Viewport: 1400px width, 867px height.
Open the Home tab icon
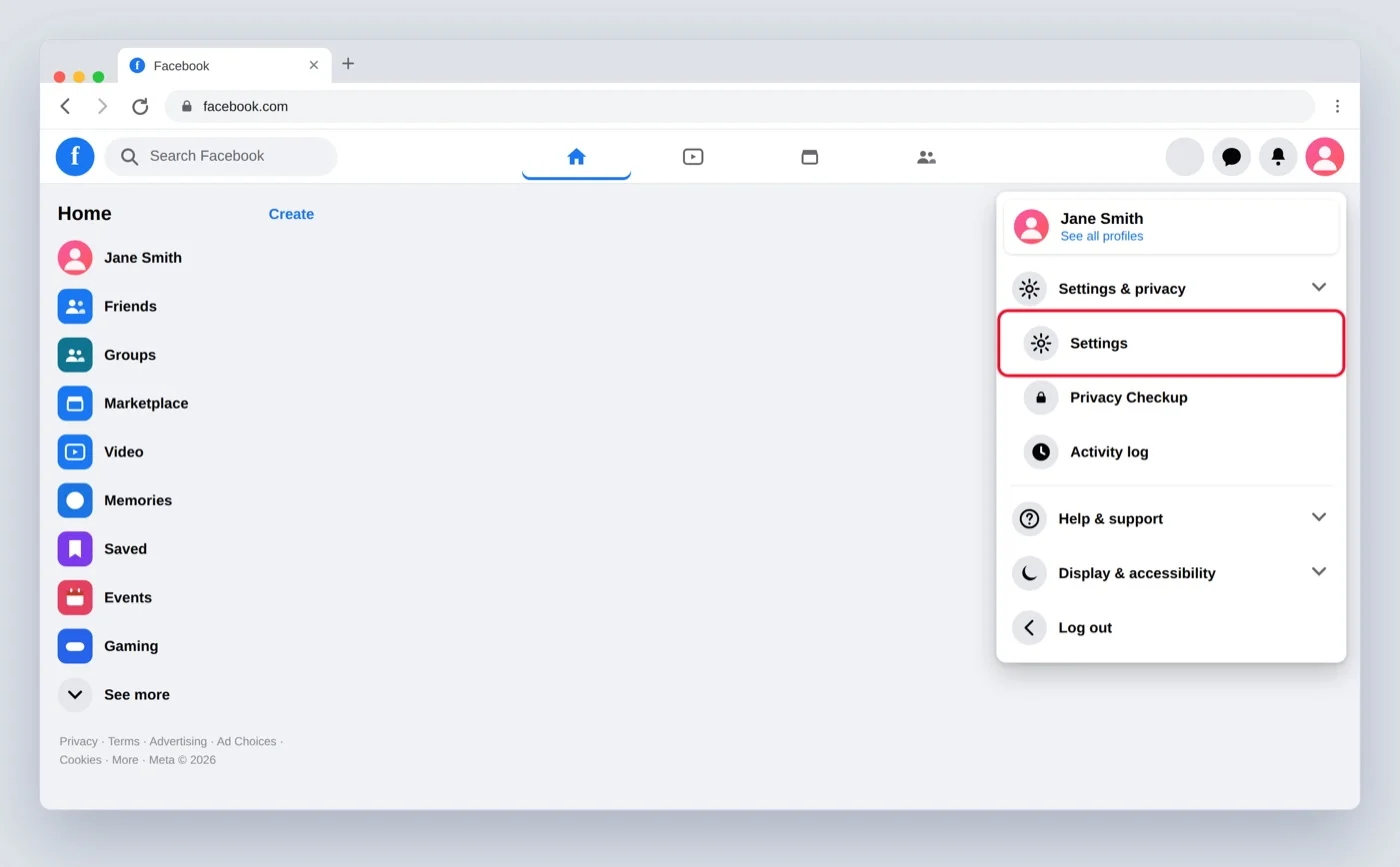[x=576, y=157]
